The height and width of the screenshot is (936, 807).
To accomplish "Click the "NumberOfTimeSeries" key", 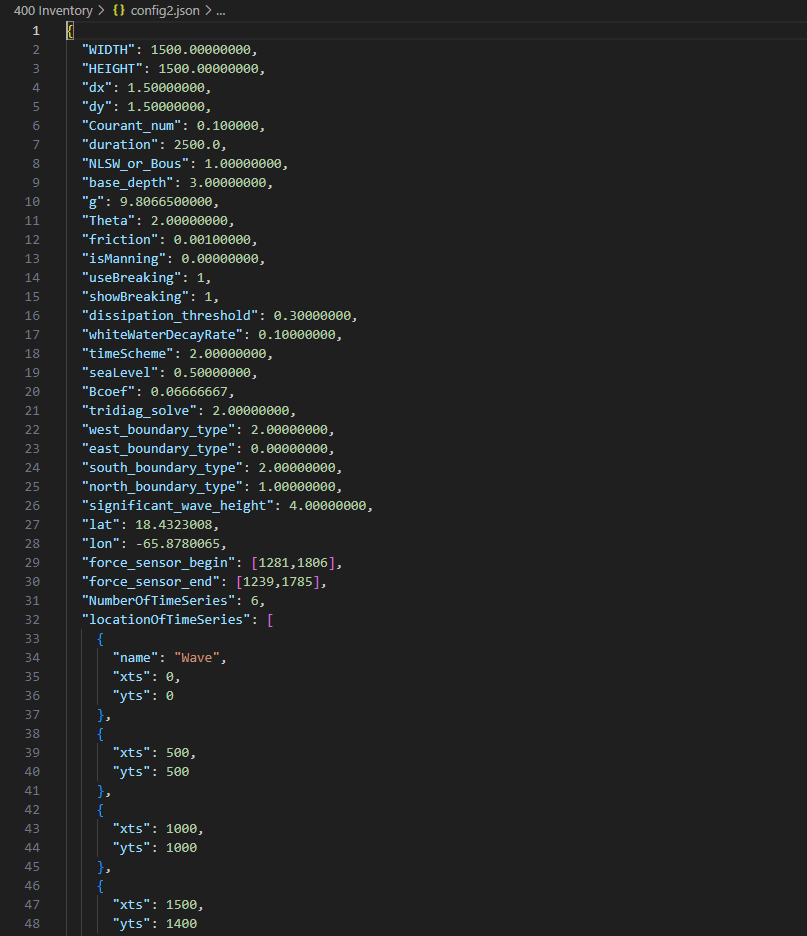I will [x=158, y=601].
